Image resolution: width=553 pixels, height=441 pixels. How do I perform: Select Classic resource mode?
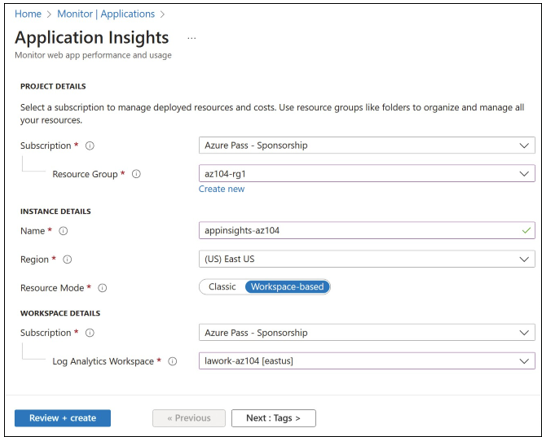pos(222,287)
